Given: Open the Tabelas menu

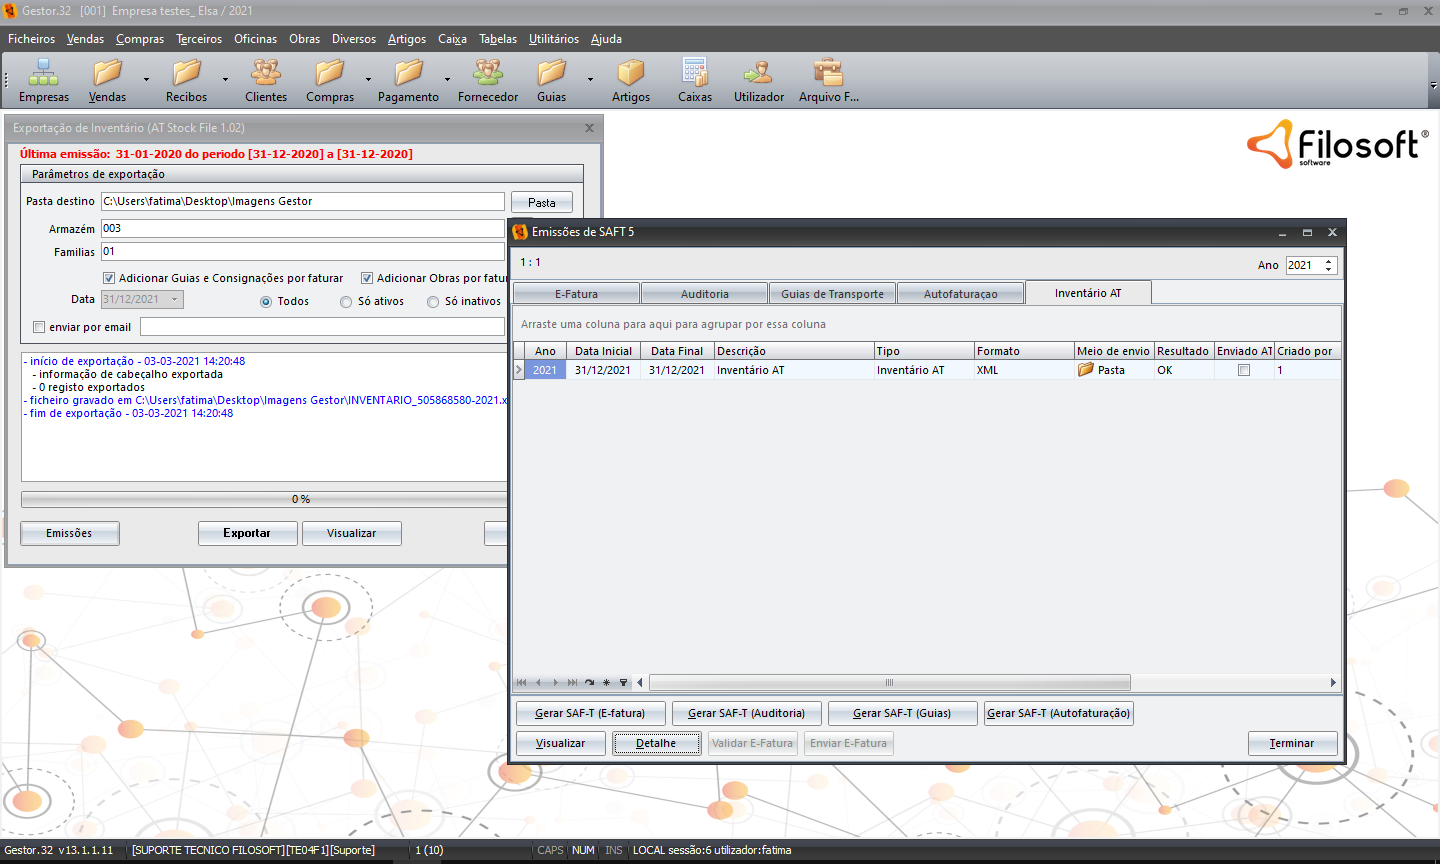Looking at the screenshot, I should pos(497,39).
